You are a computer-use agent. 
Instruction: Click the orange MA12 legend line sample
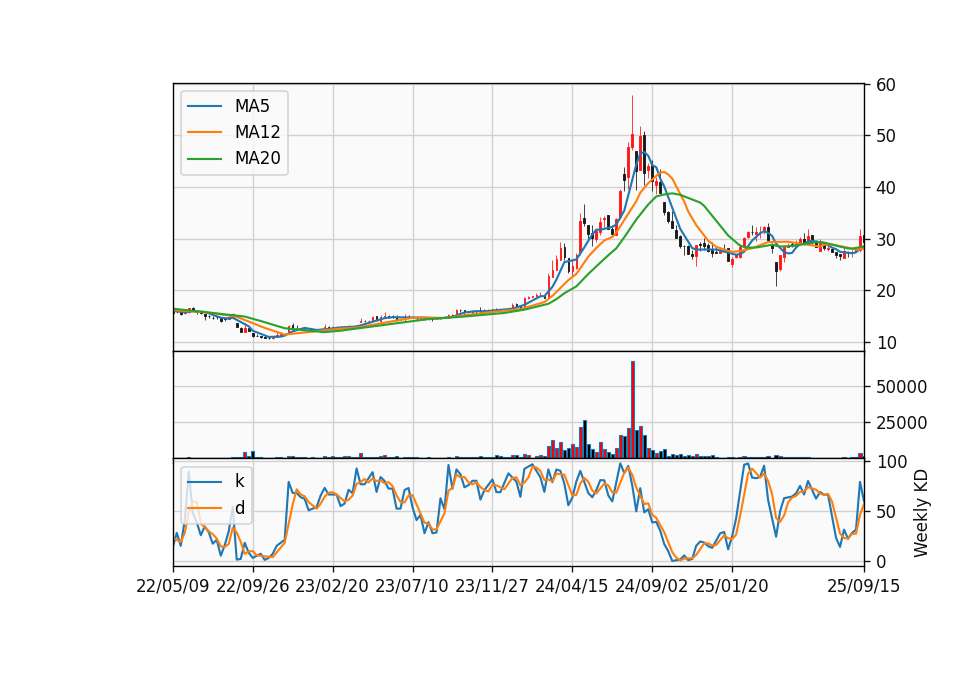pos(204,132)
